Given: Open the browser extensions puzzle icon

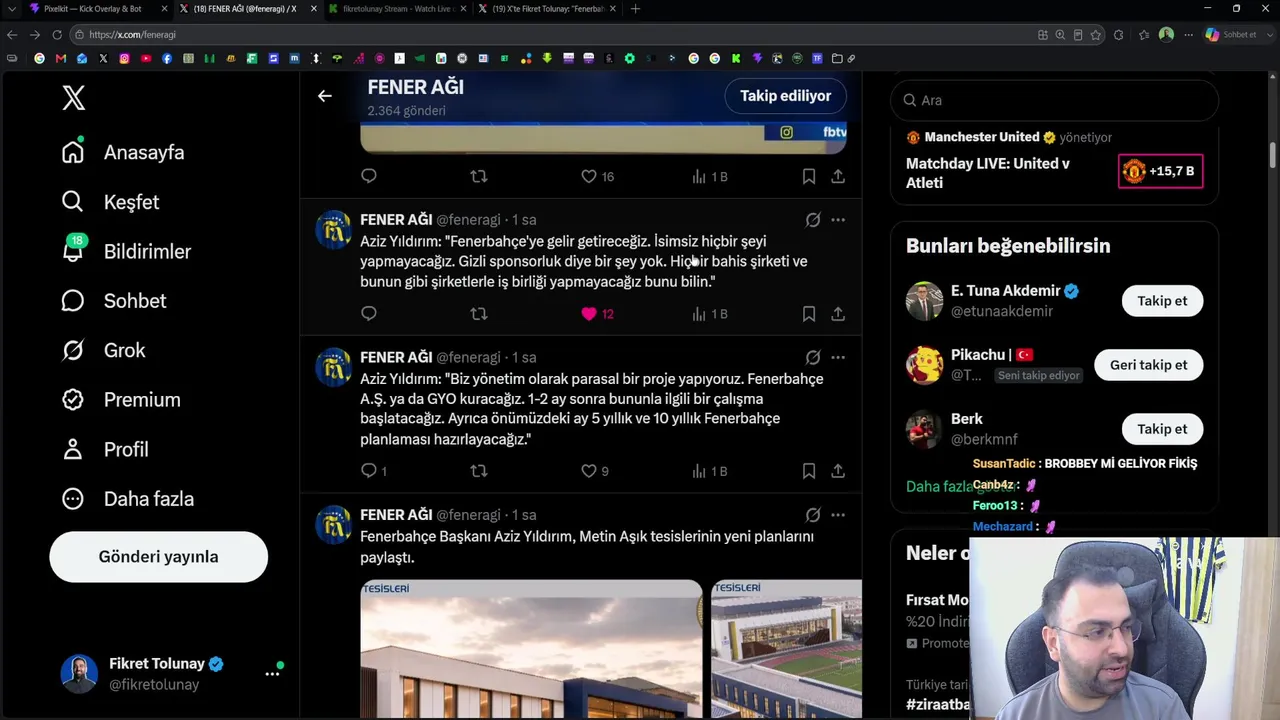Looking at the screenshot, I should [1118, 35].
